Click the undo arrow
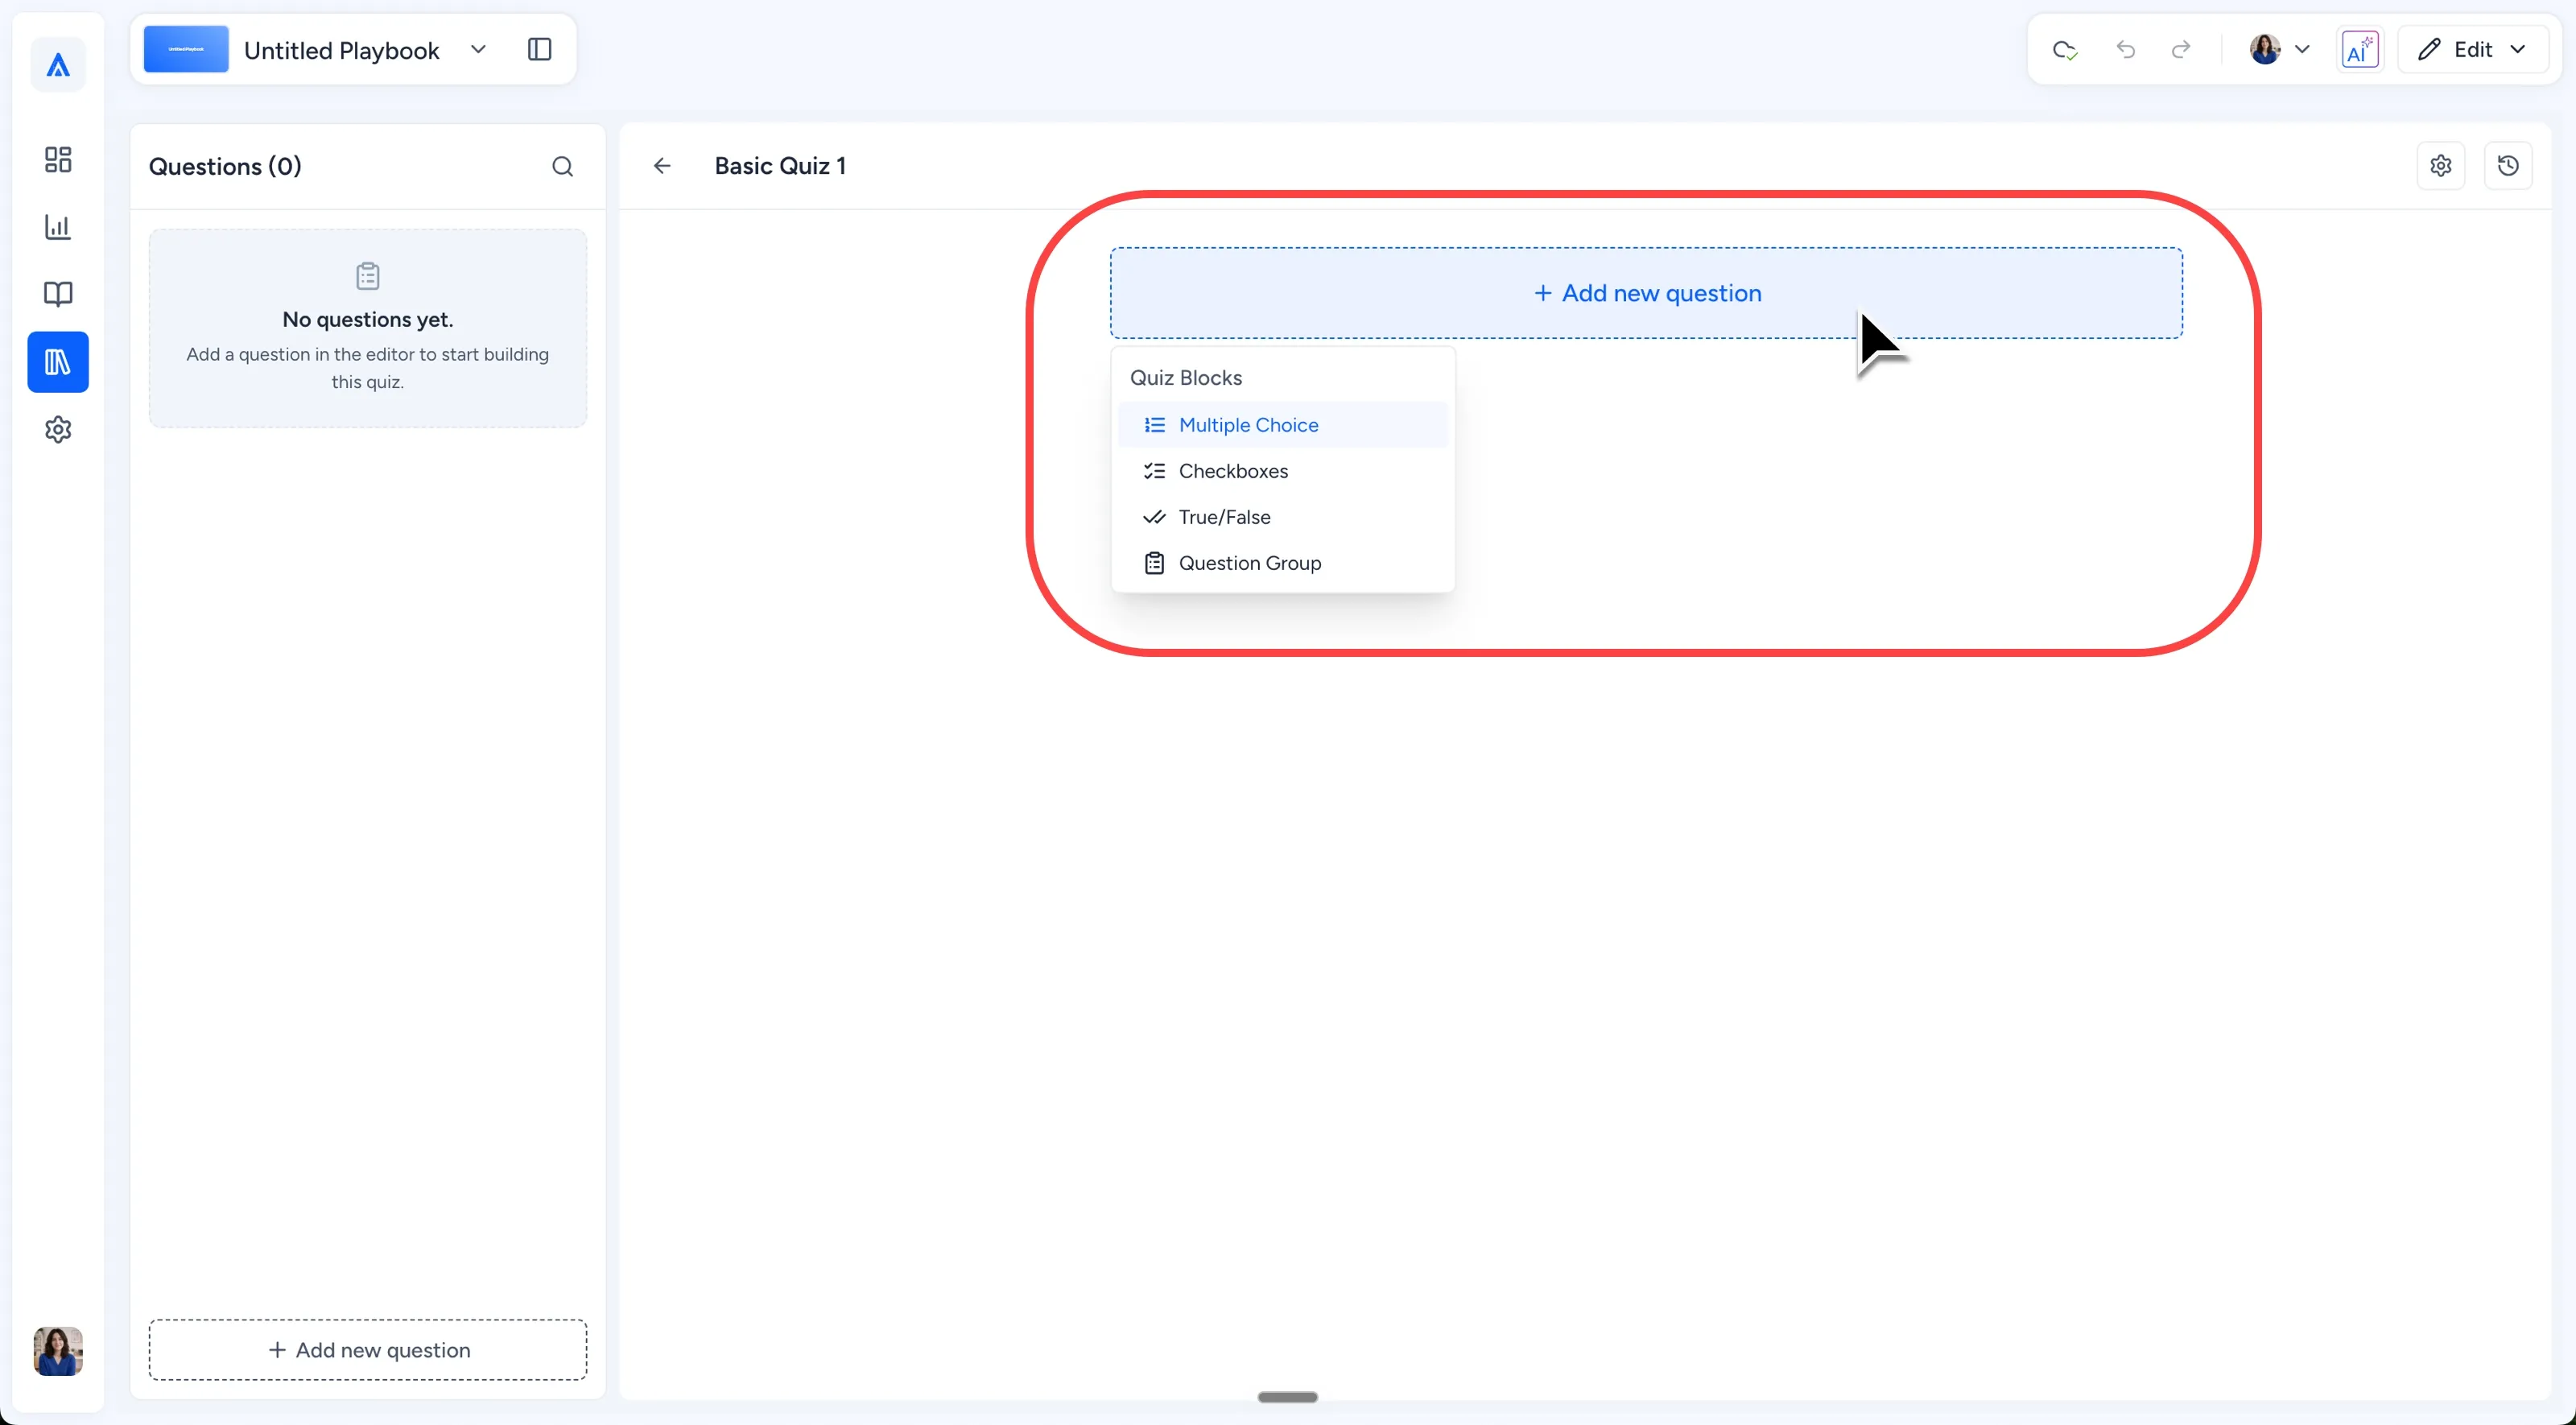The height and width of the screenshot is (1425, 2576). click(2126, 49)
